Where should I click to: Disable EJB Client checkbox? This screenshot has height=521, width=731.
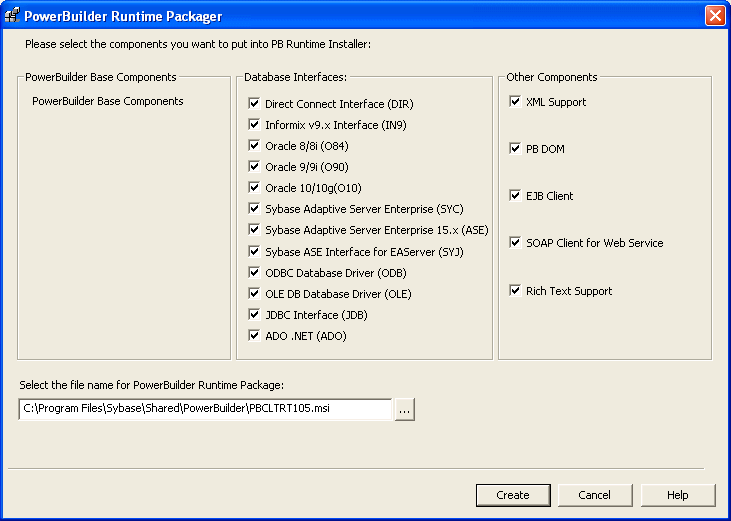515,195
